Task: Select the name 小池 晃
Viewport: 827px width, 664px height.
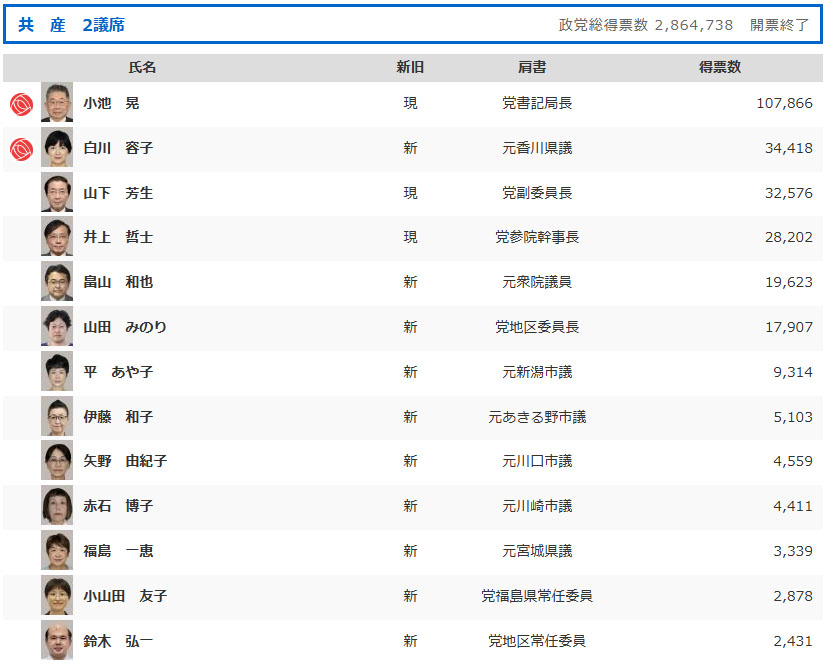Action: point(111,103)
